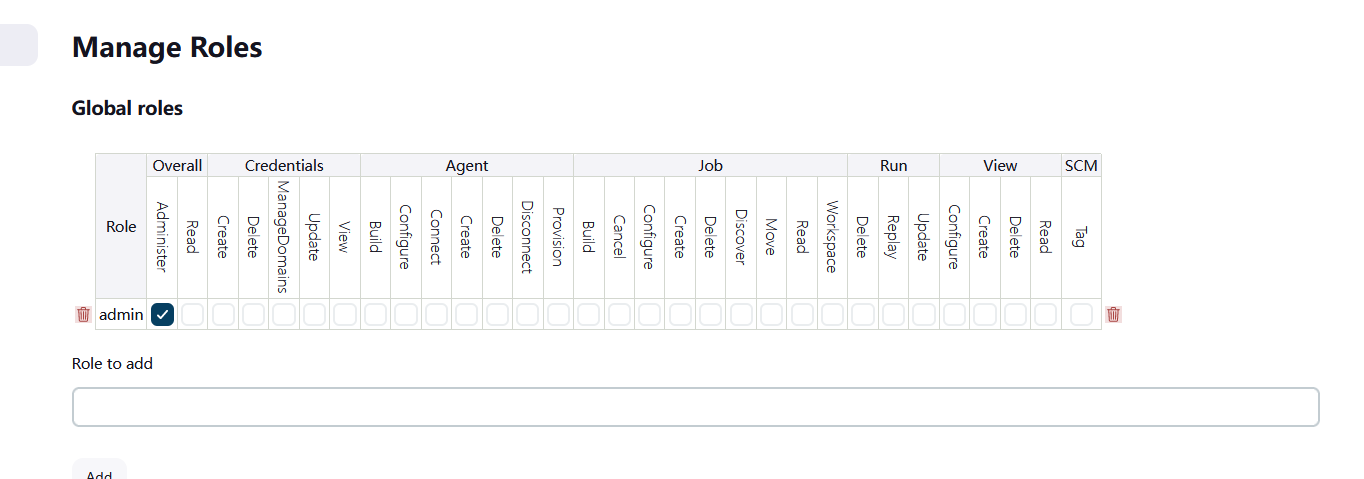Check Job Discover for admin role

741,315
